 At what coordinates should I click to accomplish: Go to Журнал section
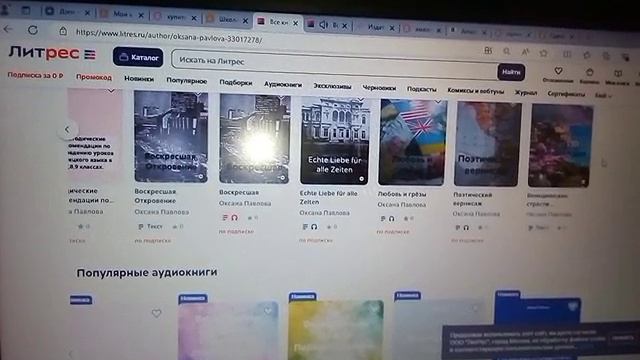(525, 93)
